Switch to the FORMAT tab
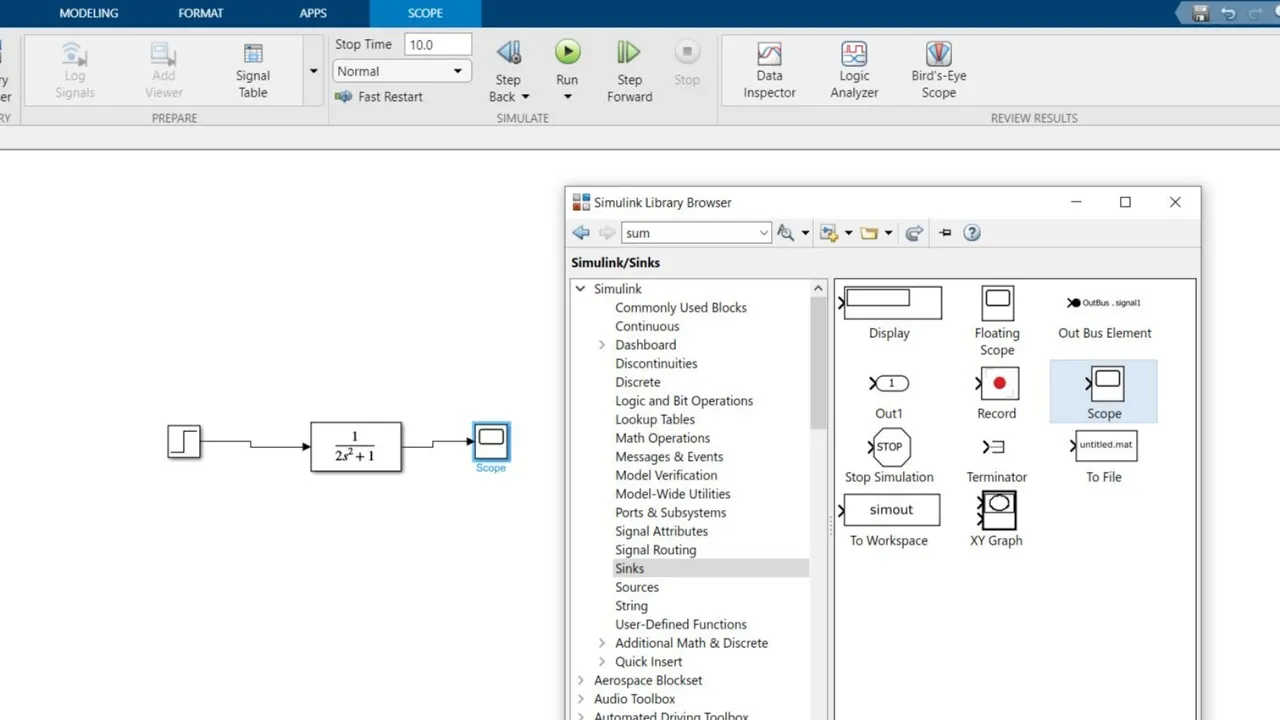 pyautogui.click(x=202, y=13)
